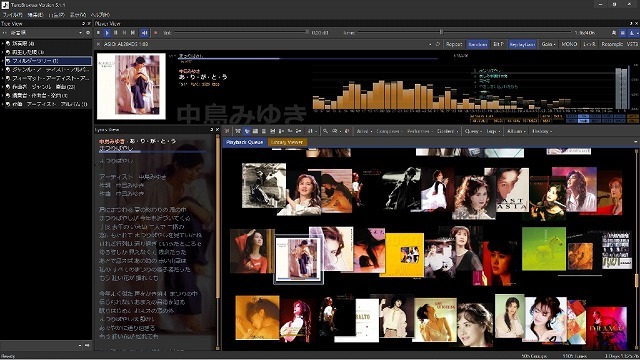Click the highlighted middle icon at Player View right

click(x=623, y=33)
